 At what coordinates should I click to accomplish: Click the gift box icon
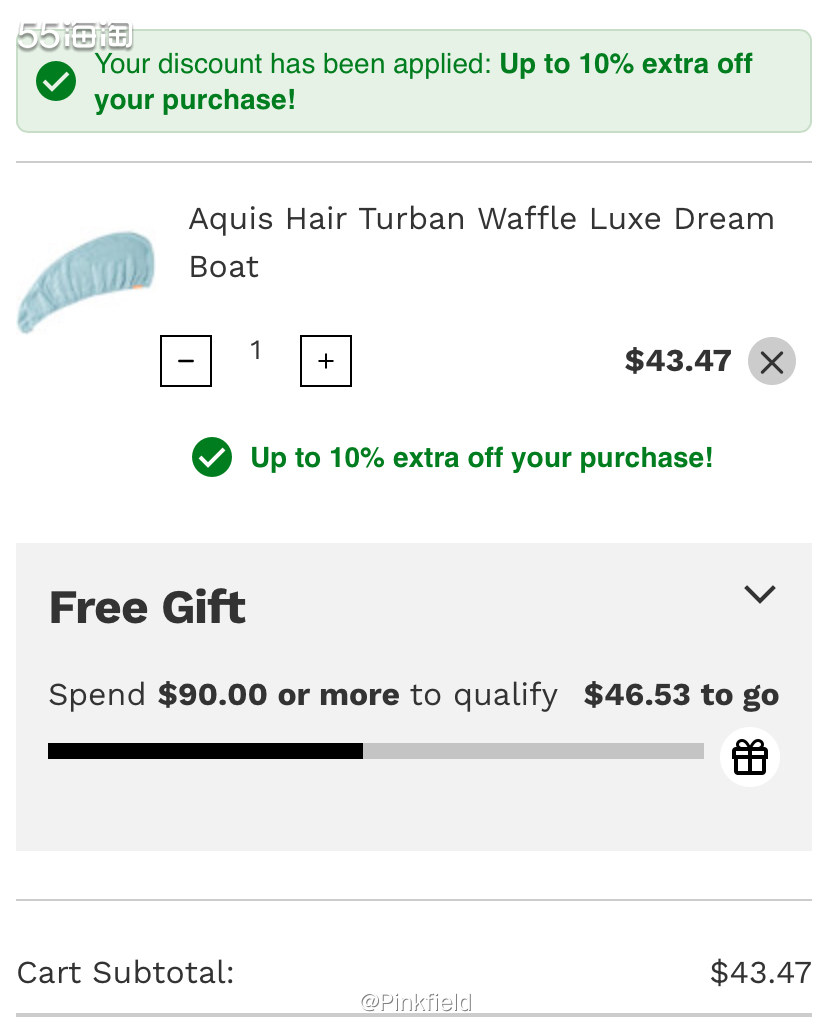(750, 757)
